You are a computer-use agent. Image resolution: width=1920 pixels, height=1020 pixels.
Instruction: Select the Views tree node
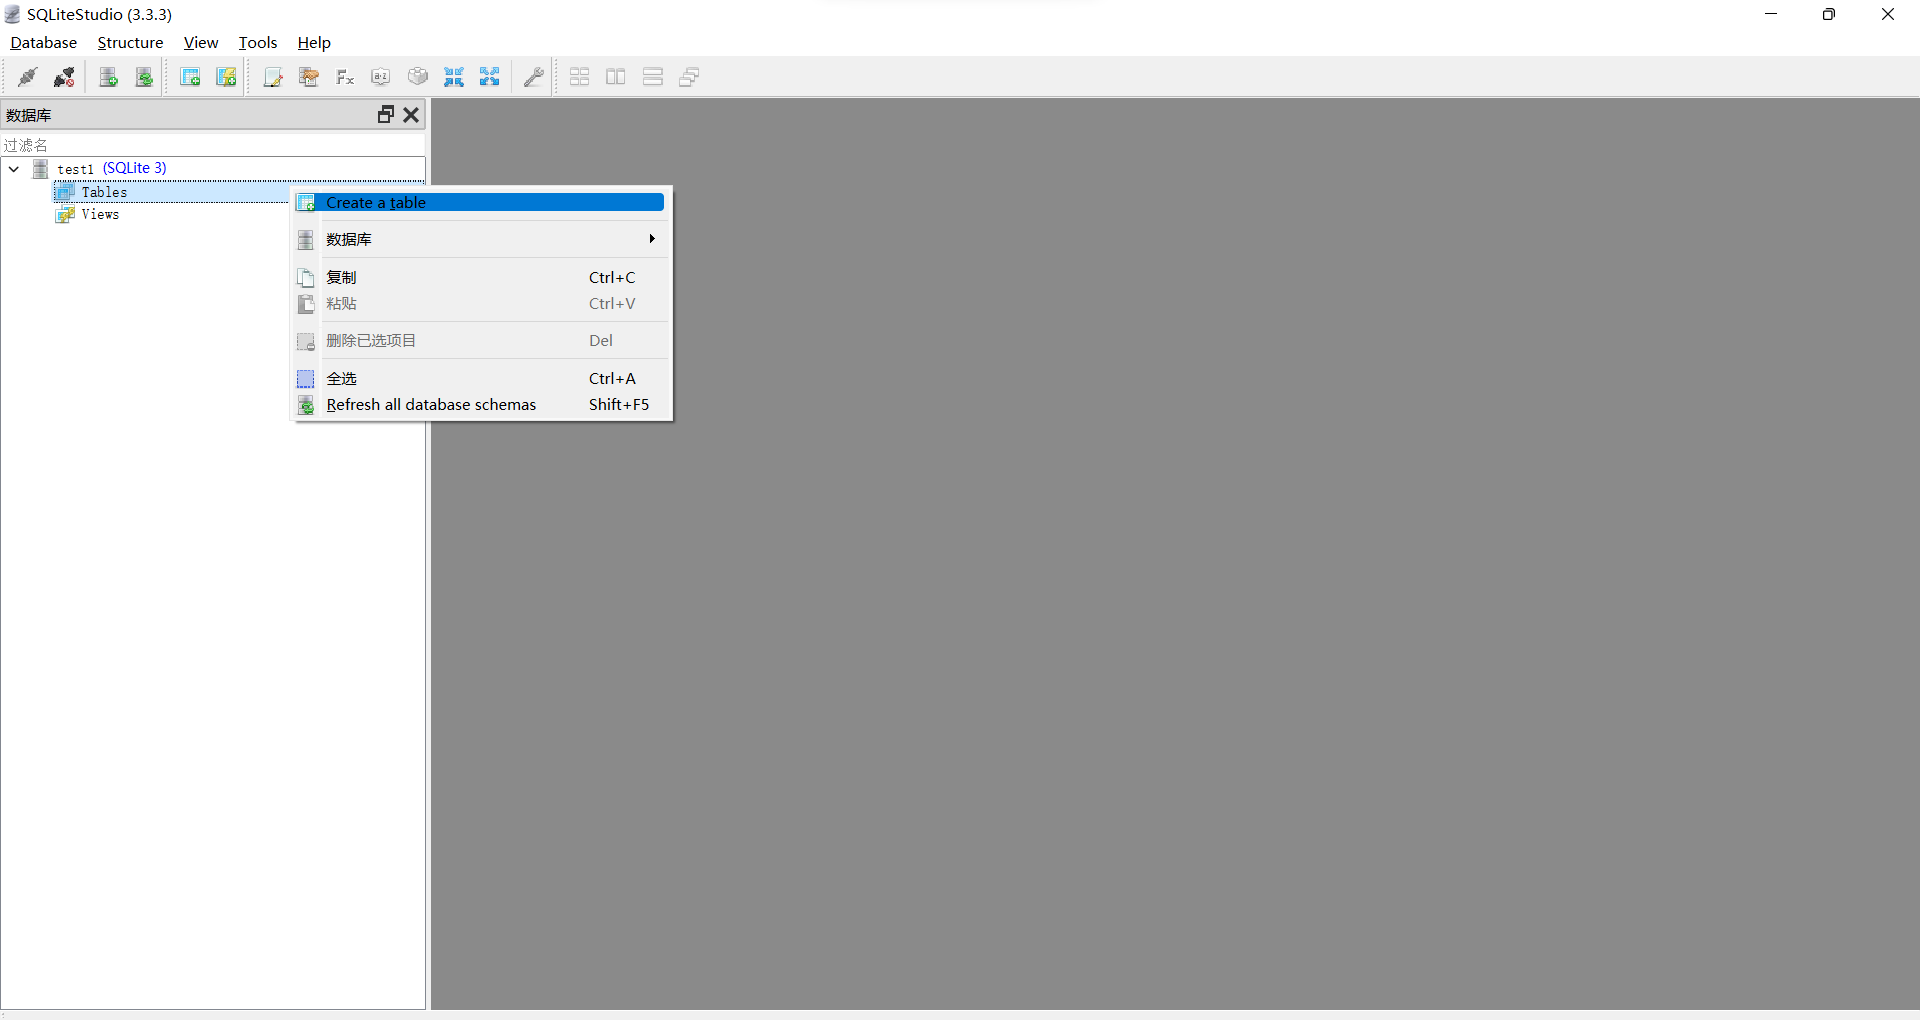click(100, 214)
